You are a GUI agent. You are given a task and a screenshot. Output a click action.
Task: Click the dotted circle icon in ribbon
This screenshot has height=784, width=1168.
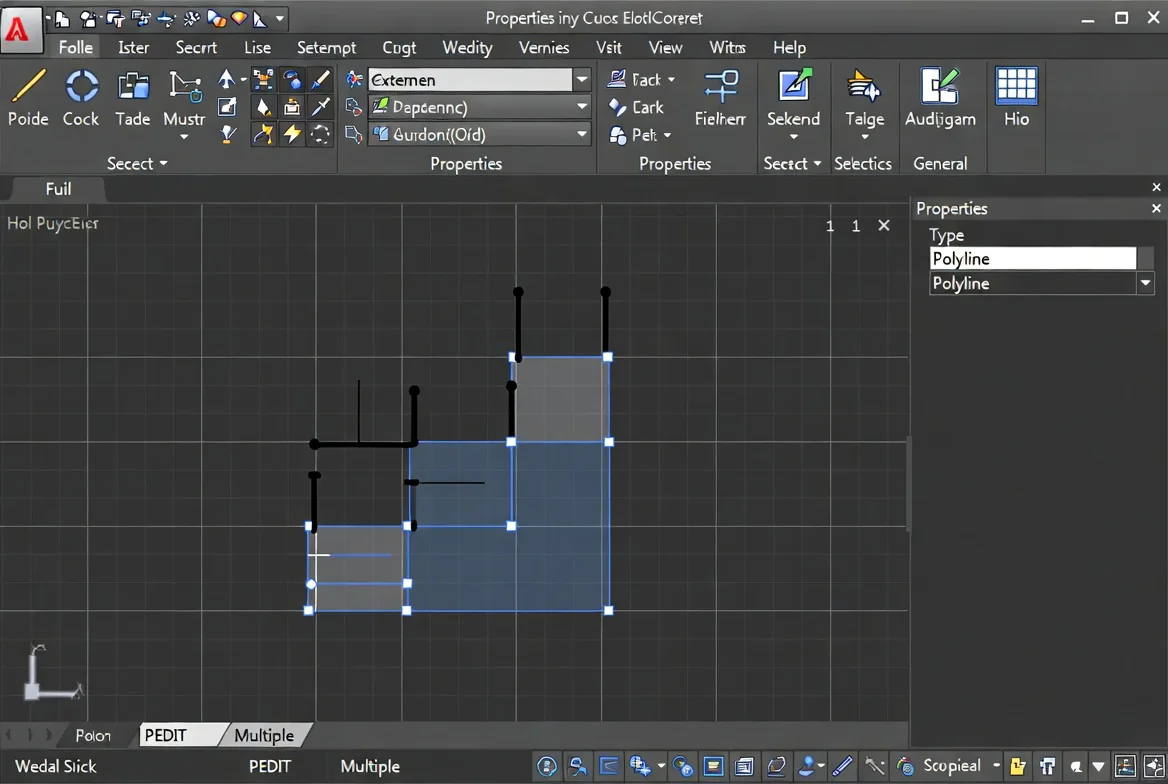[320, 134]
